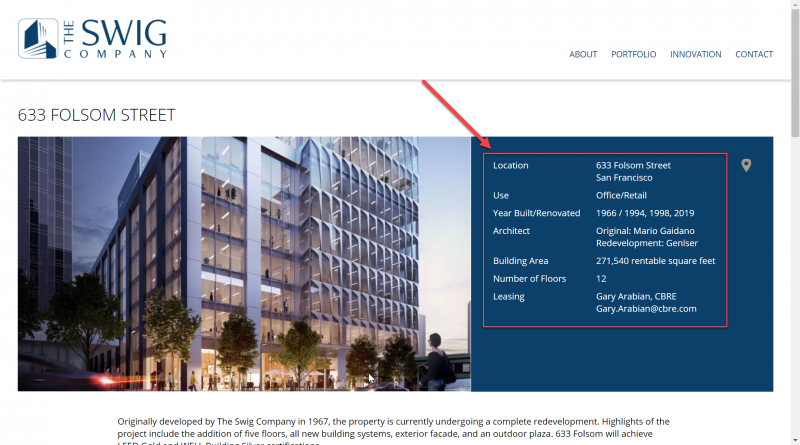
Task: Go to the CONTACT page
Action: 754,54
